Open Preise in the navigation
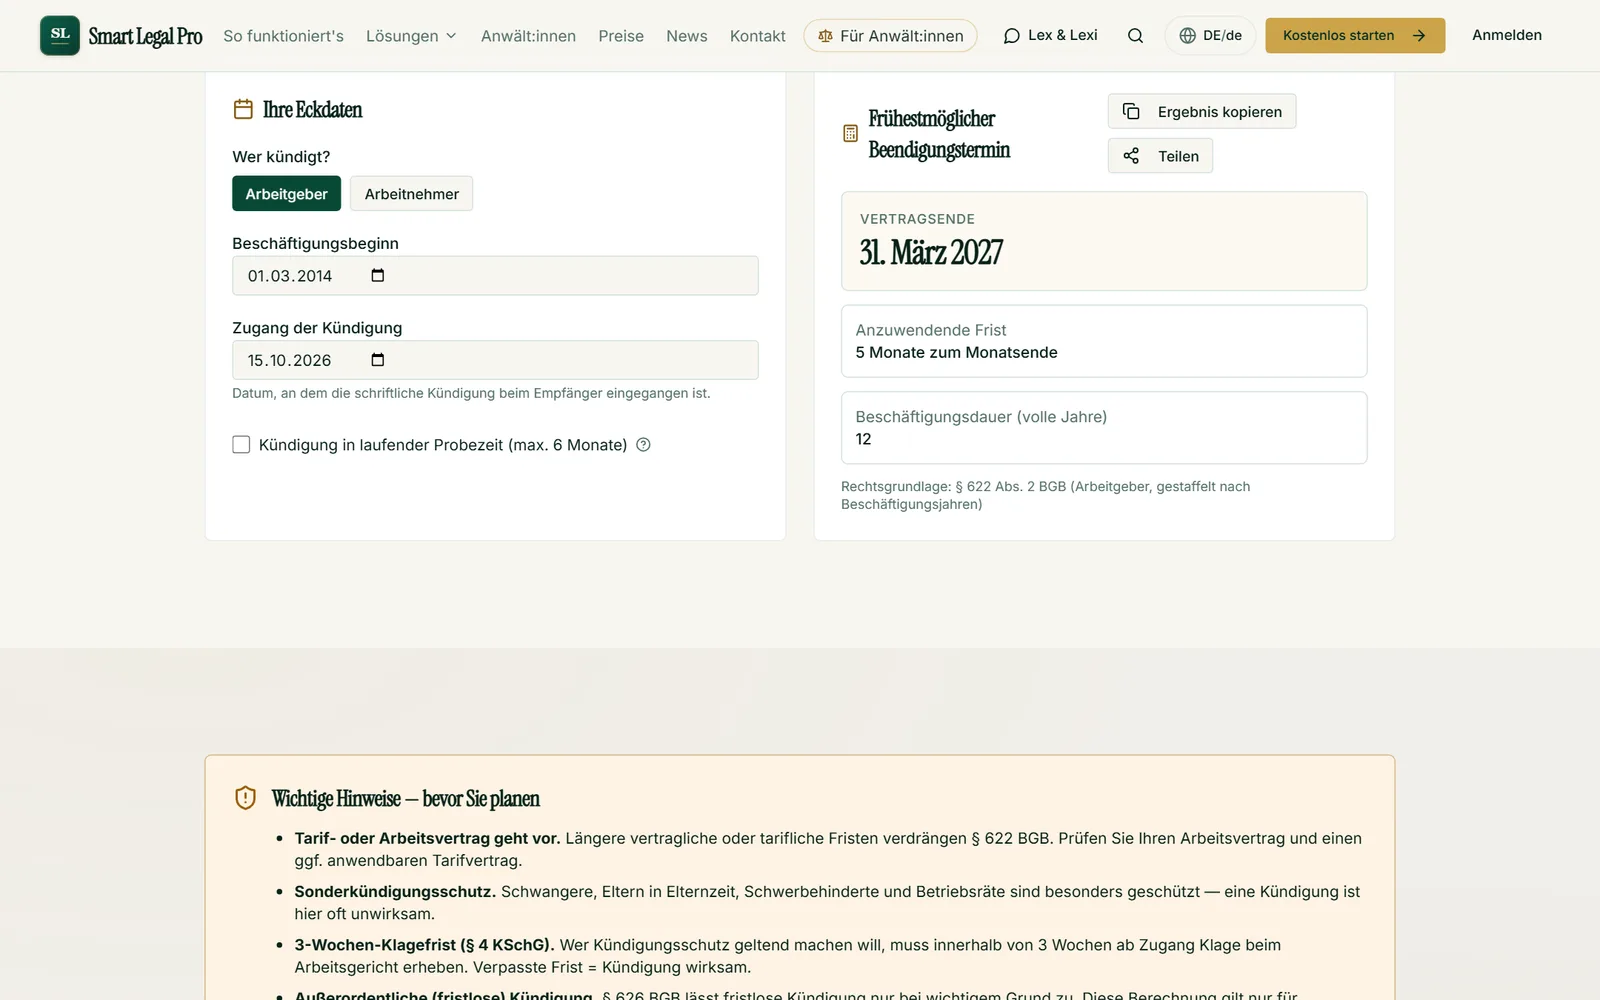This screenshot has width=1600, height=1000. click(621, 36)
